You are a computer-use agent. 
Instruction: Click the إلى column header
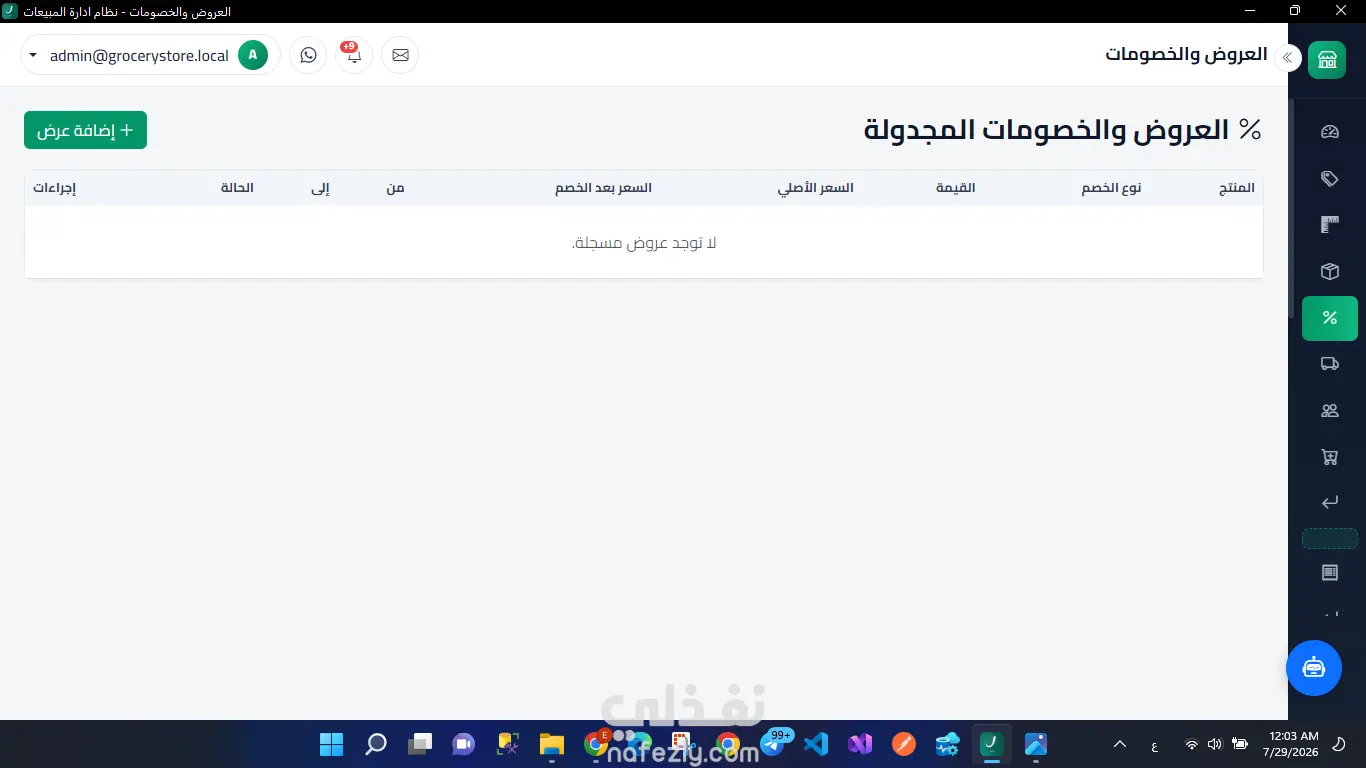321,188
